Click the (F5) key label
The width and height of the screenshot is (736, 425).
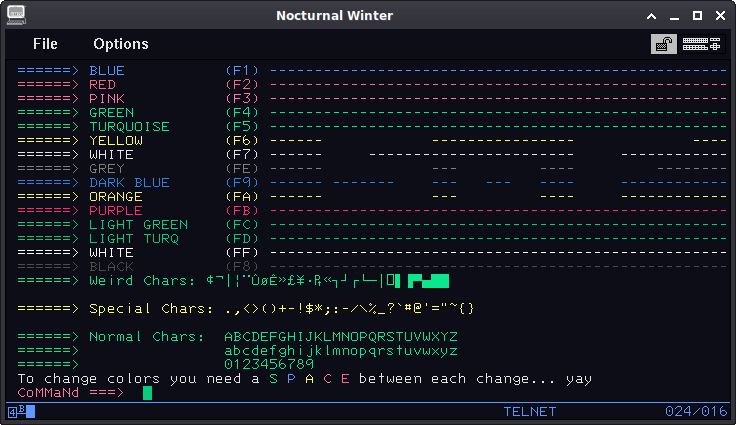pyautogui.click(x=242, y=127)
